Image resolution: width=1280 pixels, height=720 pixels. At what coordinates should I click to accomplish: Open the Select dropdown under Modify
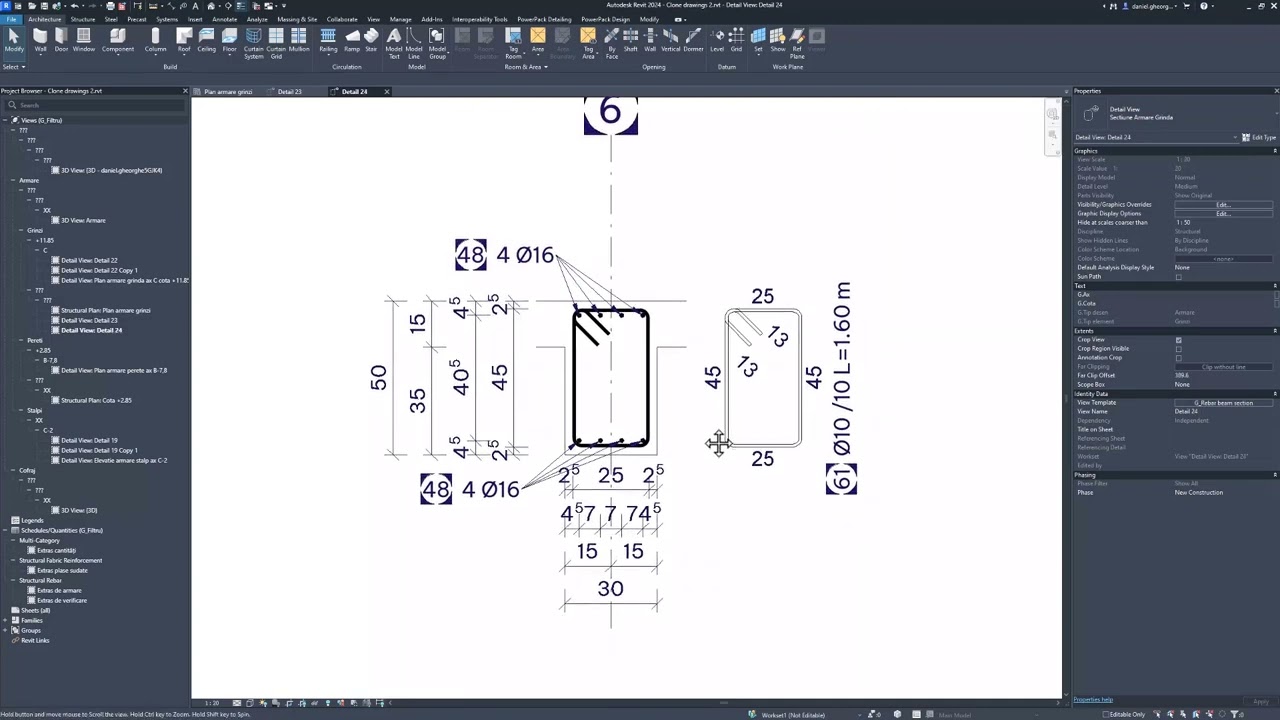click(14, 67)
